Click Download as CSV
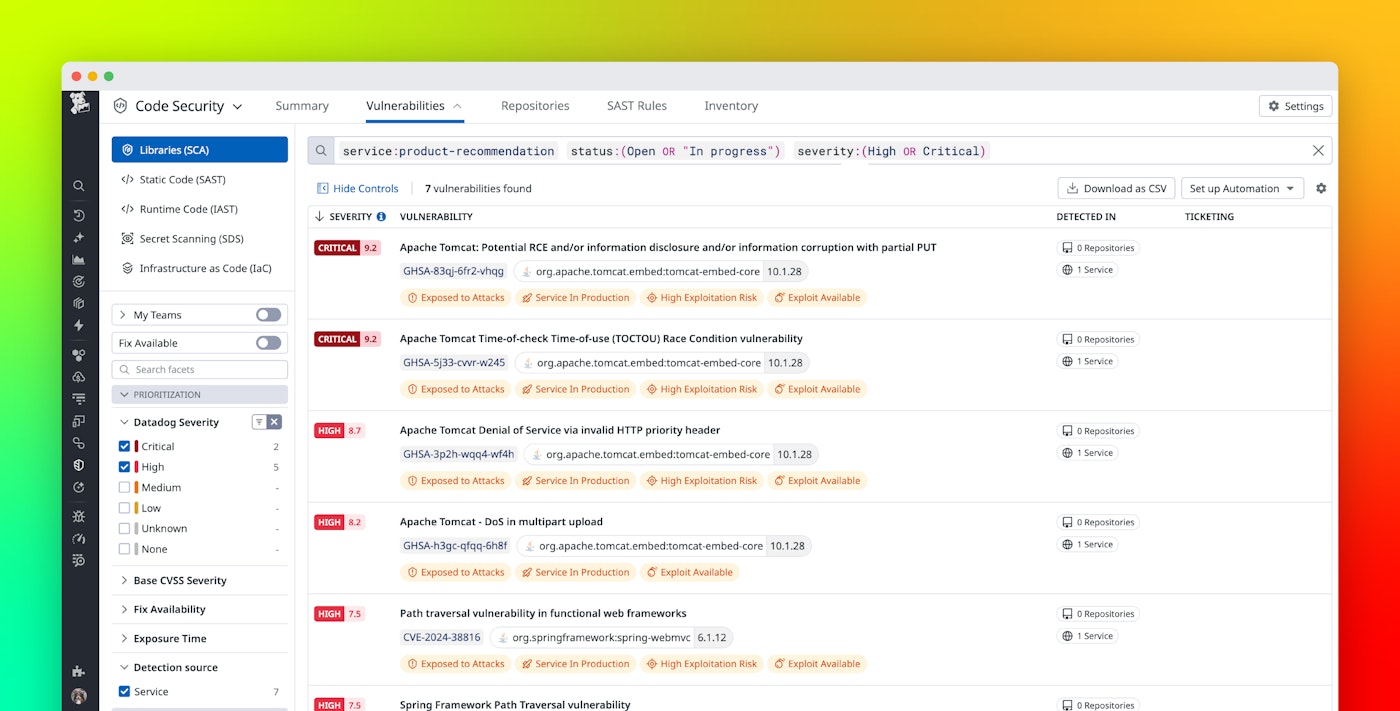Screen dimensions: 1400x711 [1116, 188]
